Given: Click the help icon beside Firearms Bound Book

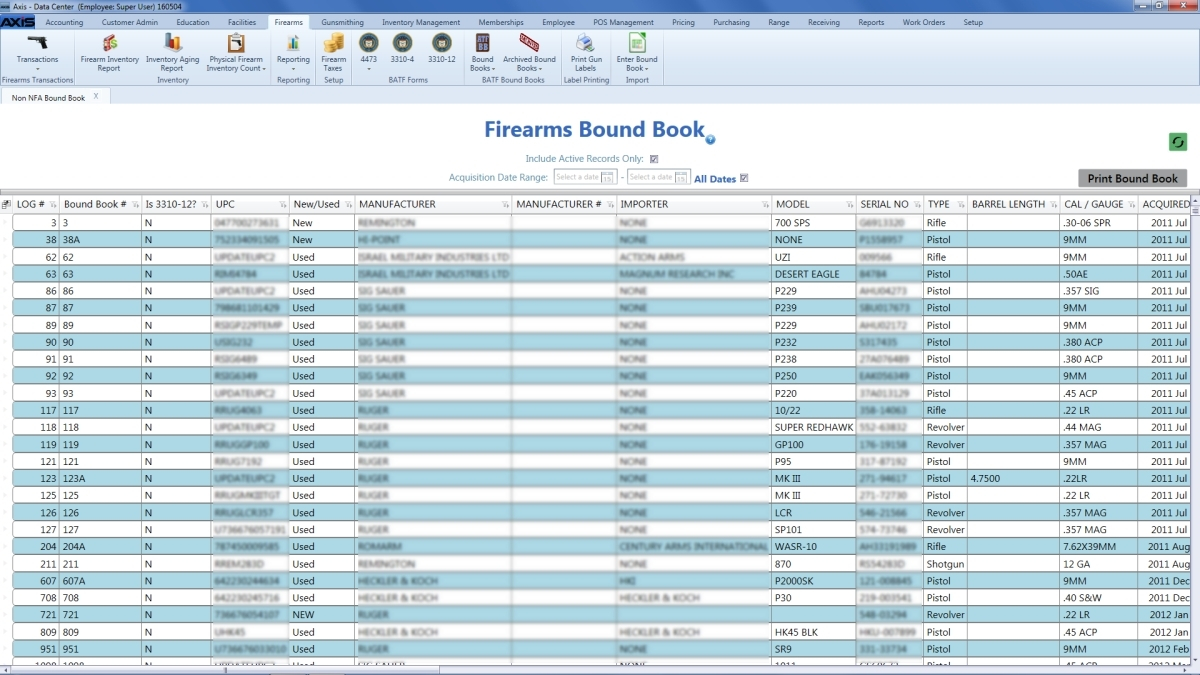Looking at the screenshot, I should click(710, 140).
